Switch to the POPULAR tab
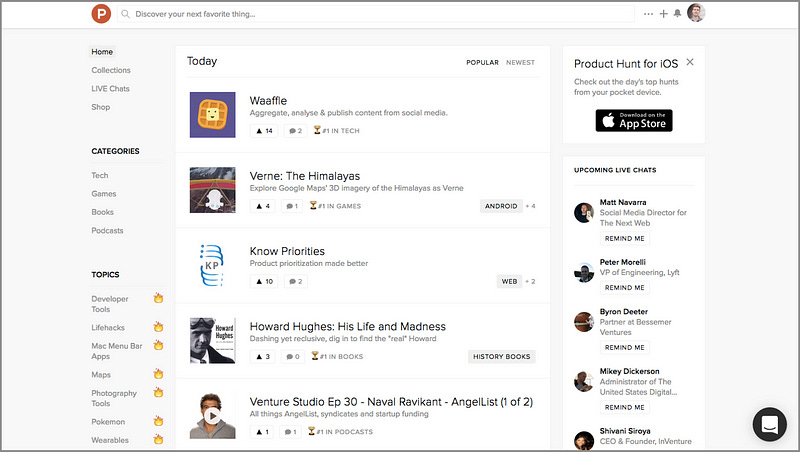 482,62
